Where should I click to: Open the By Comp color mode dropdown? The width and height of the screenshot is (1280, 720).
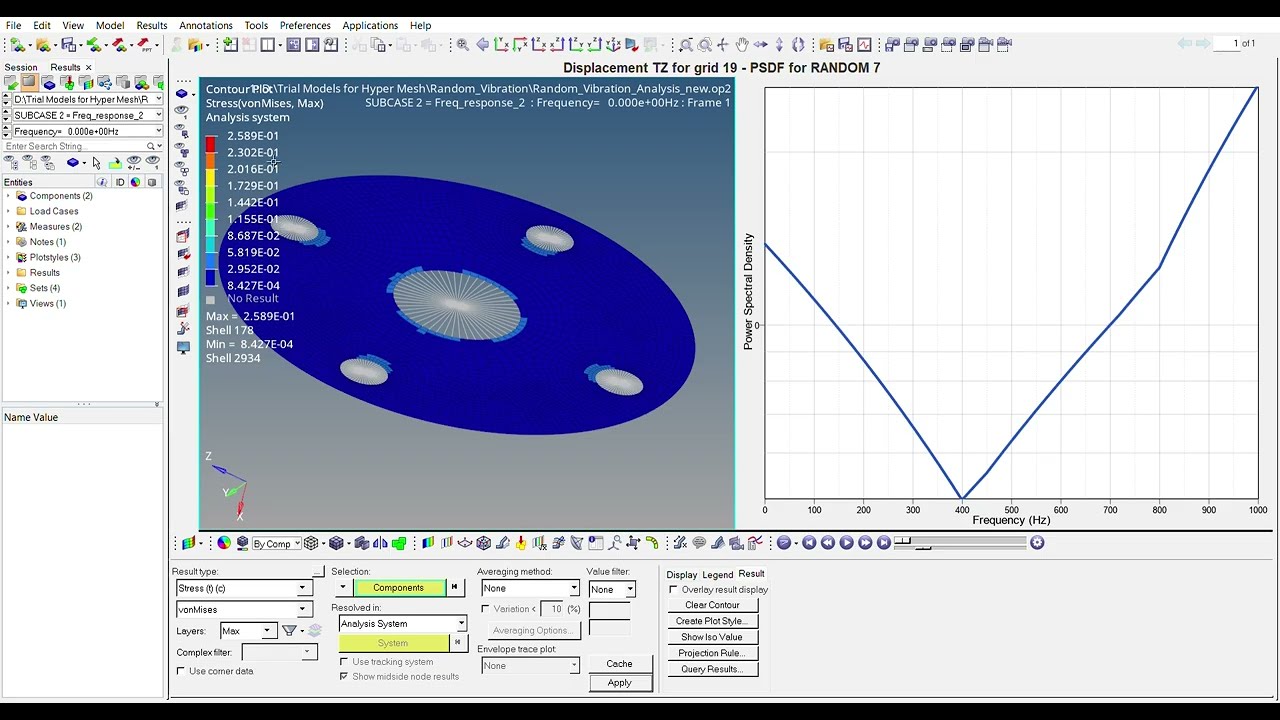pyautogui.click(x=277, y=543)
